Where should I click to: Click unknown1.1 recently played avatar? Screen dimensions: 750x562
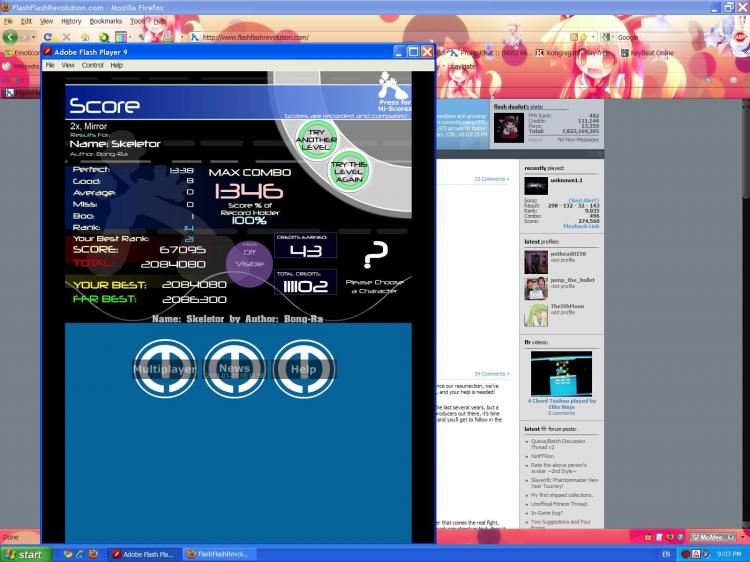coord(536,186)
